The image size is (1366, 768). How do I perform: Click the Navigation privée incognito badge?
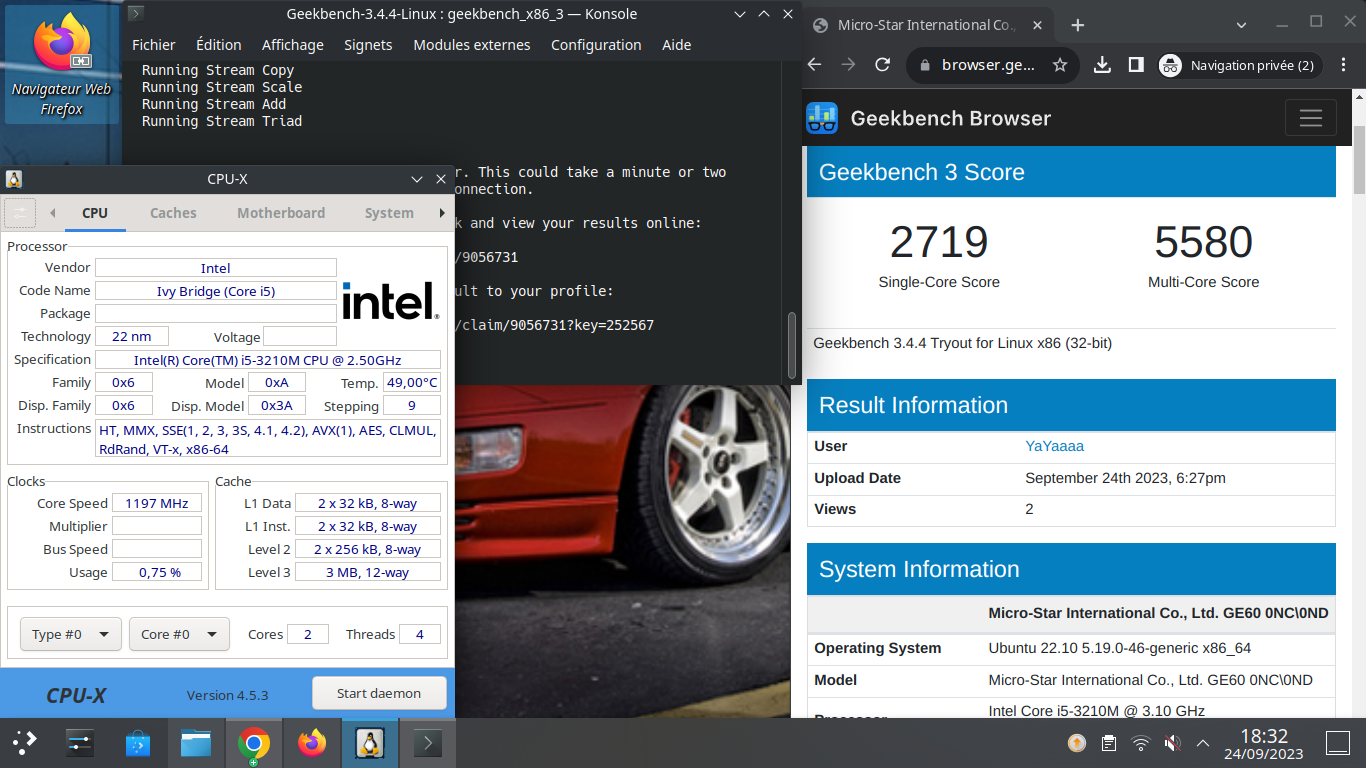pyautogui.click(x=1240, y=65)
